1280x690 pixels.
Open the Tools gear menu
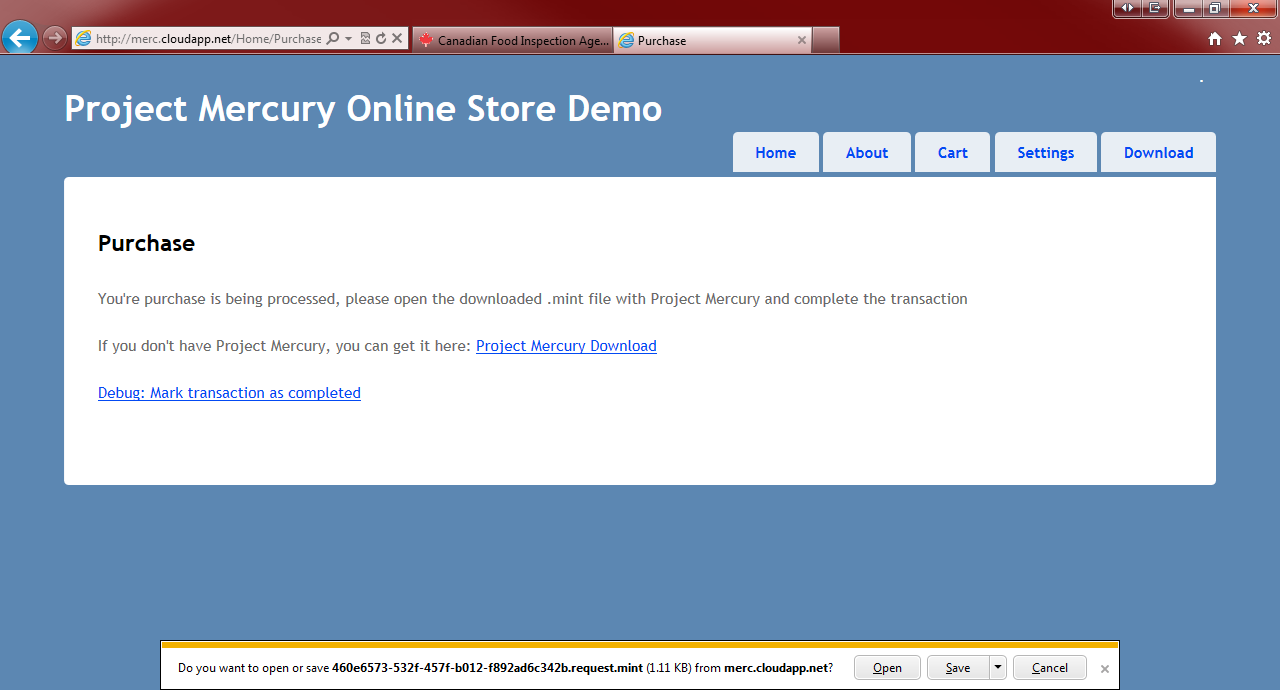[x=1264, y=38]
